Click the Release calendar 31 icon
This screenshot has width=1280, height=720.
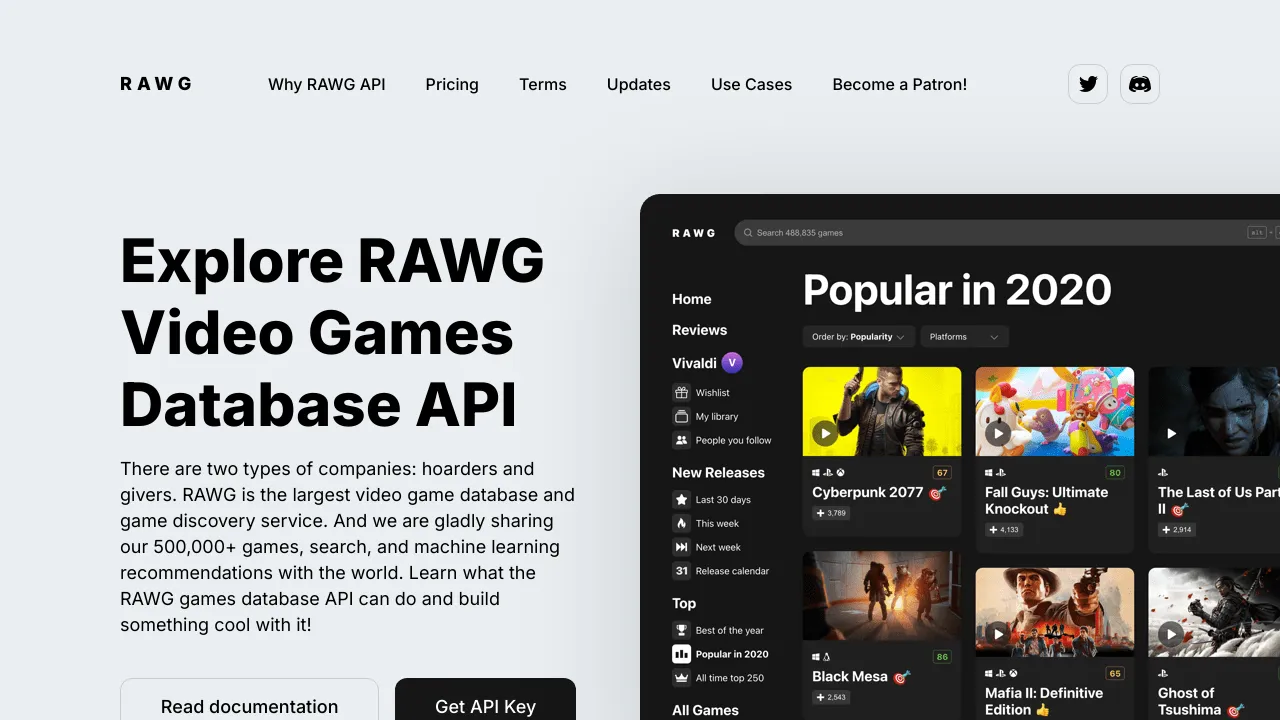click(x=681, y=571)
